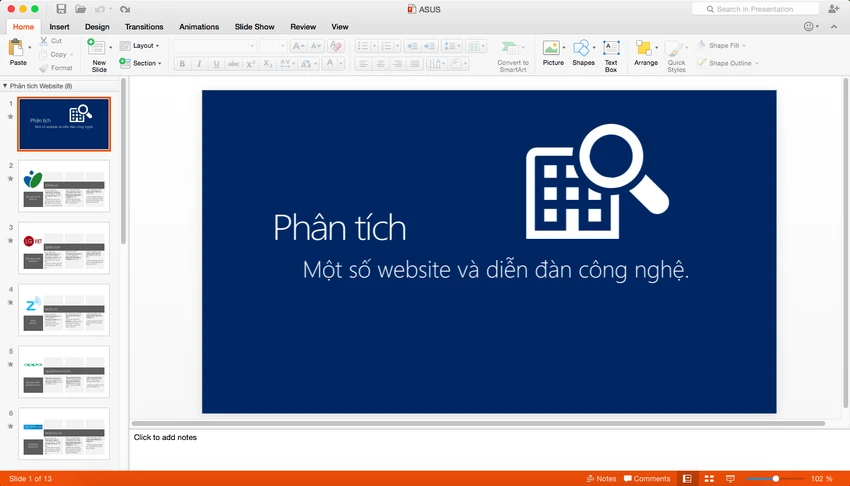Collapse the Phân tích Website section
850x486 pixels.
(5, 86)
